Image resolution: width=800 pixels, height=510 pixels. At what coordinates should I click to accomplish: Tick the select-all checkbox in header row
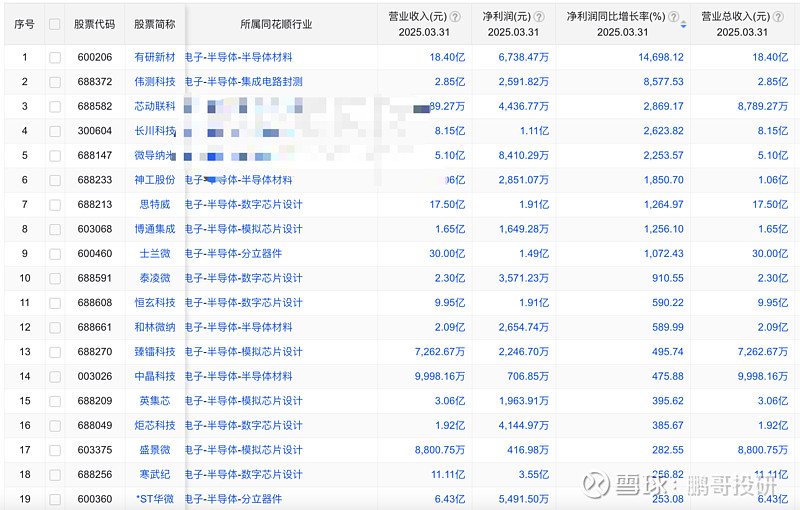(x=55, y=24)
